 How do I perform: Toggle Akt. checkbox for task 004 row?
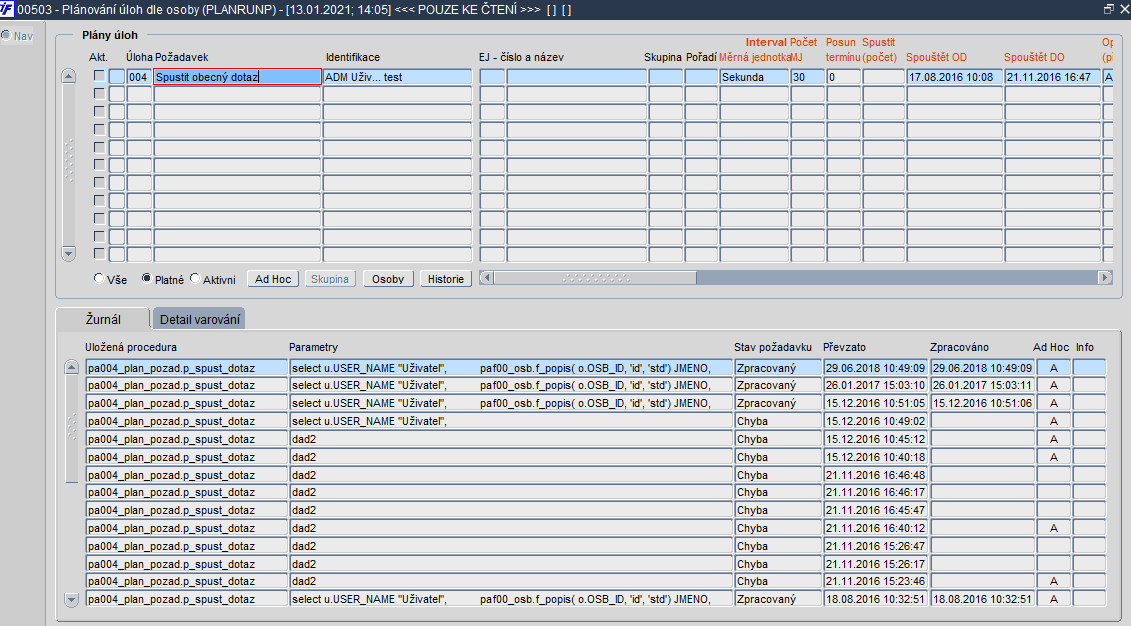[x=100, y=76]
